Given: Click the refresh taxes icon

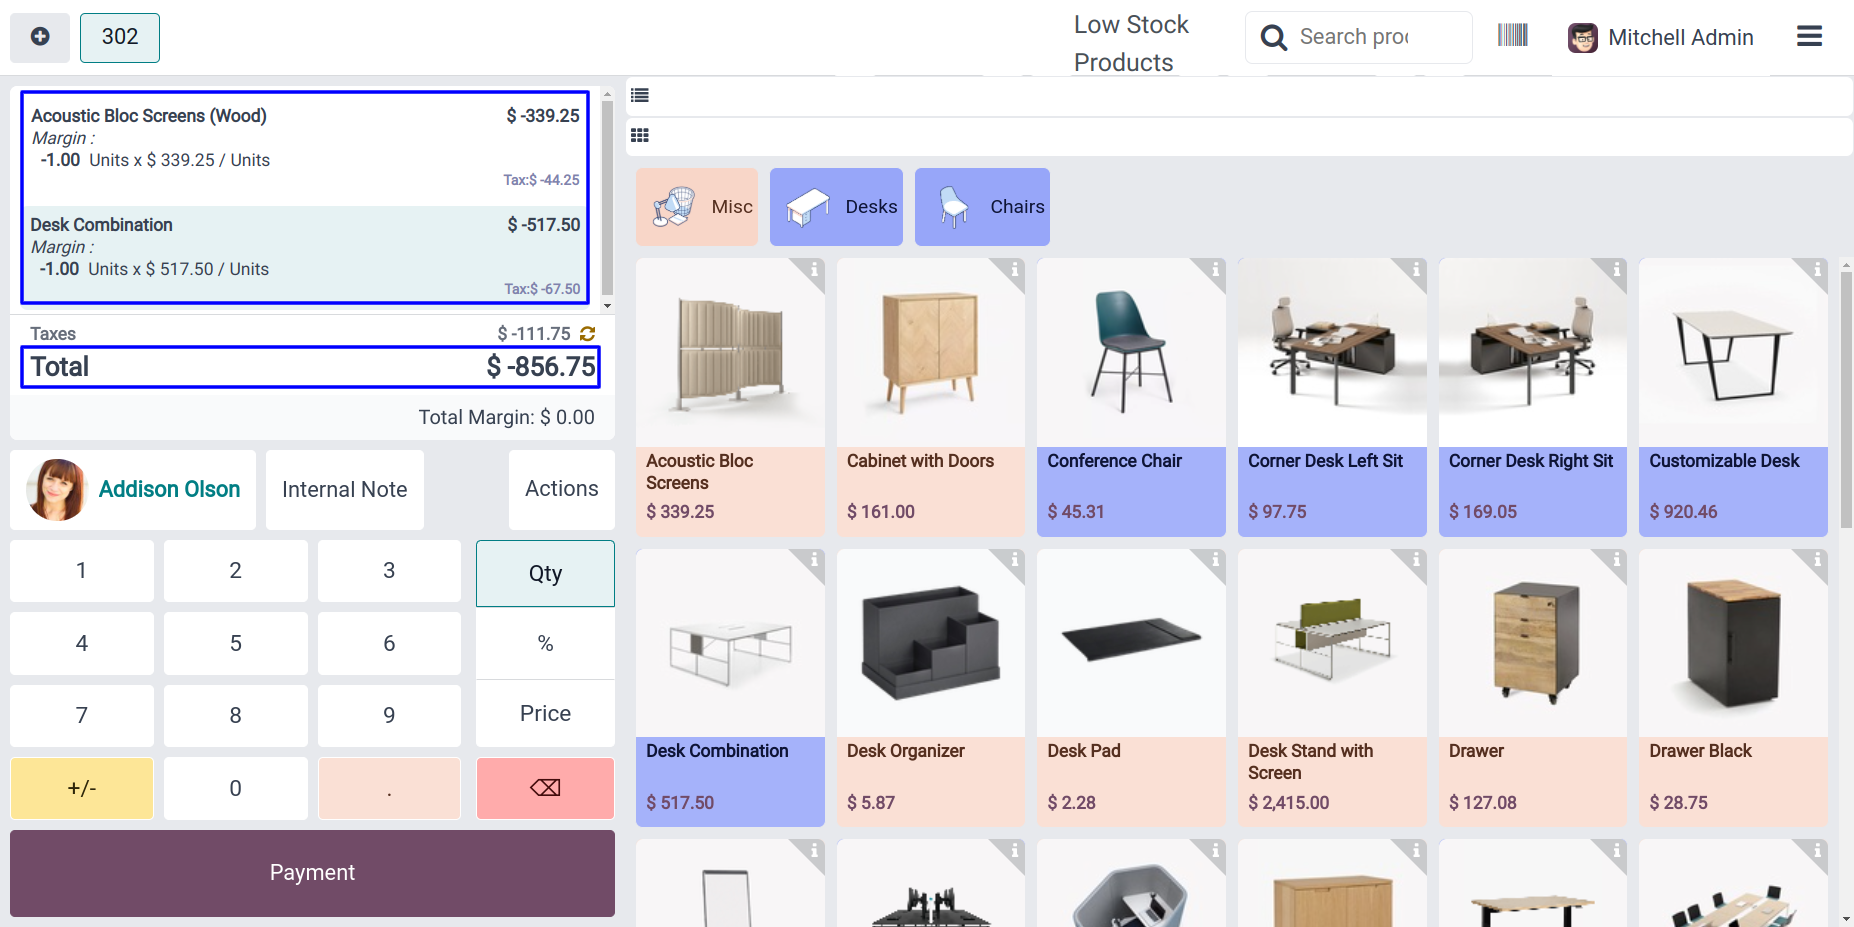Looking at the screenshot, I should coord(587,334).
